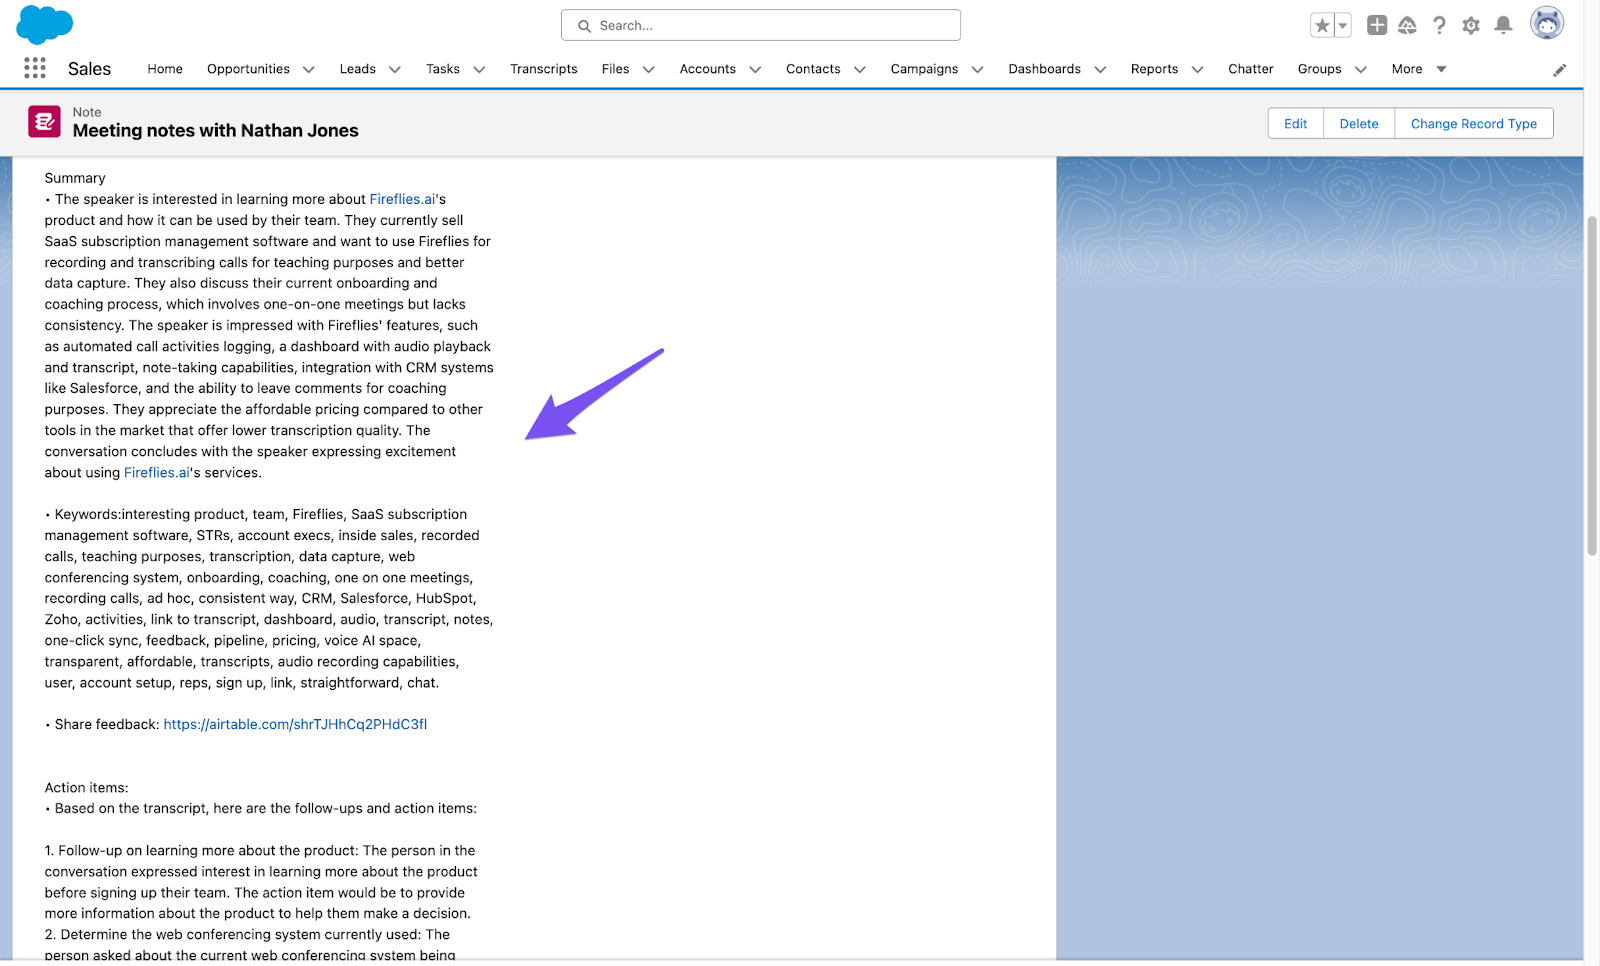1600x966 pixels.
Task: Click the "Summary" heading text
Action: tap(75, 178)
